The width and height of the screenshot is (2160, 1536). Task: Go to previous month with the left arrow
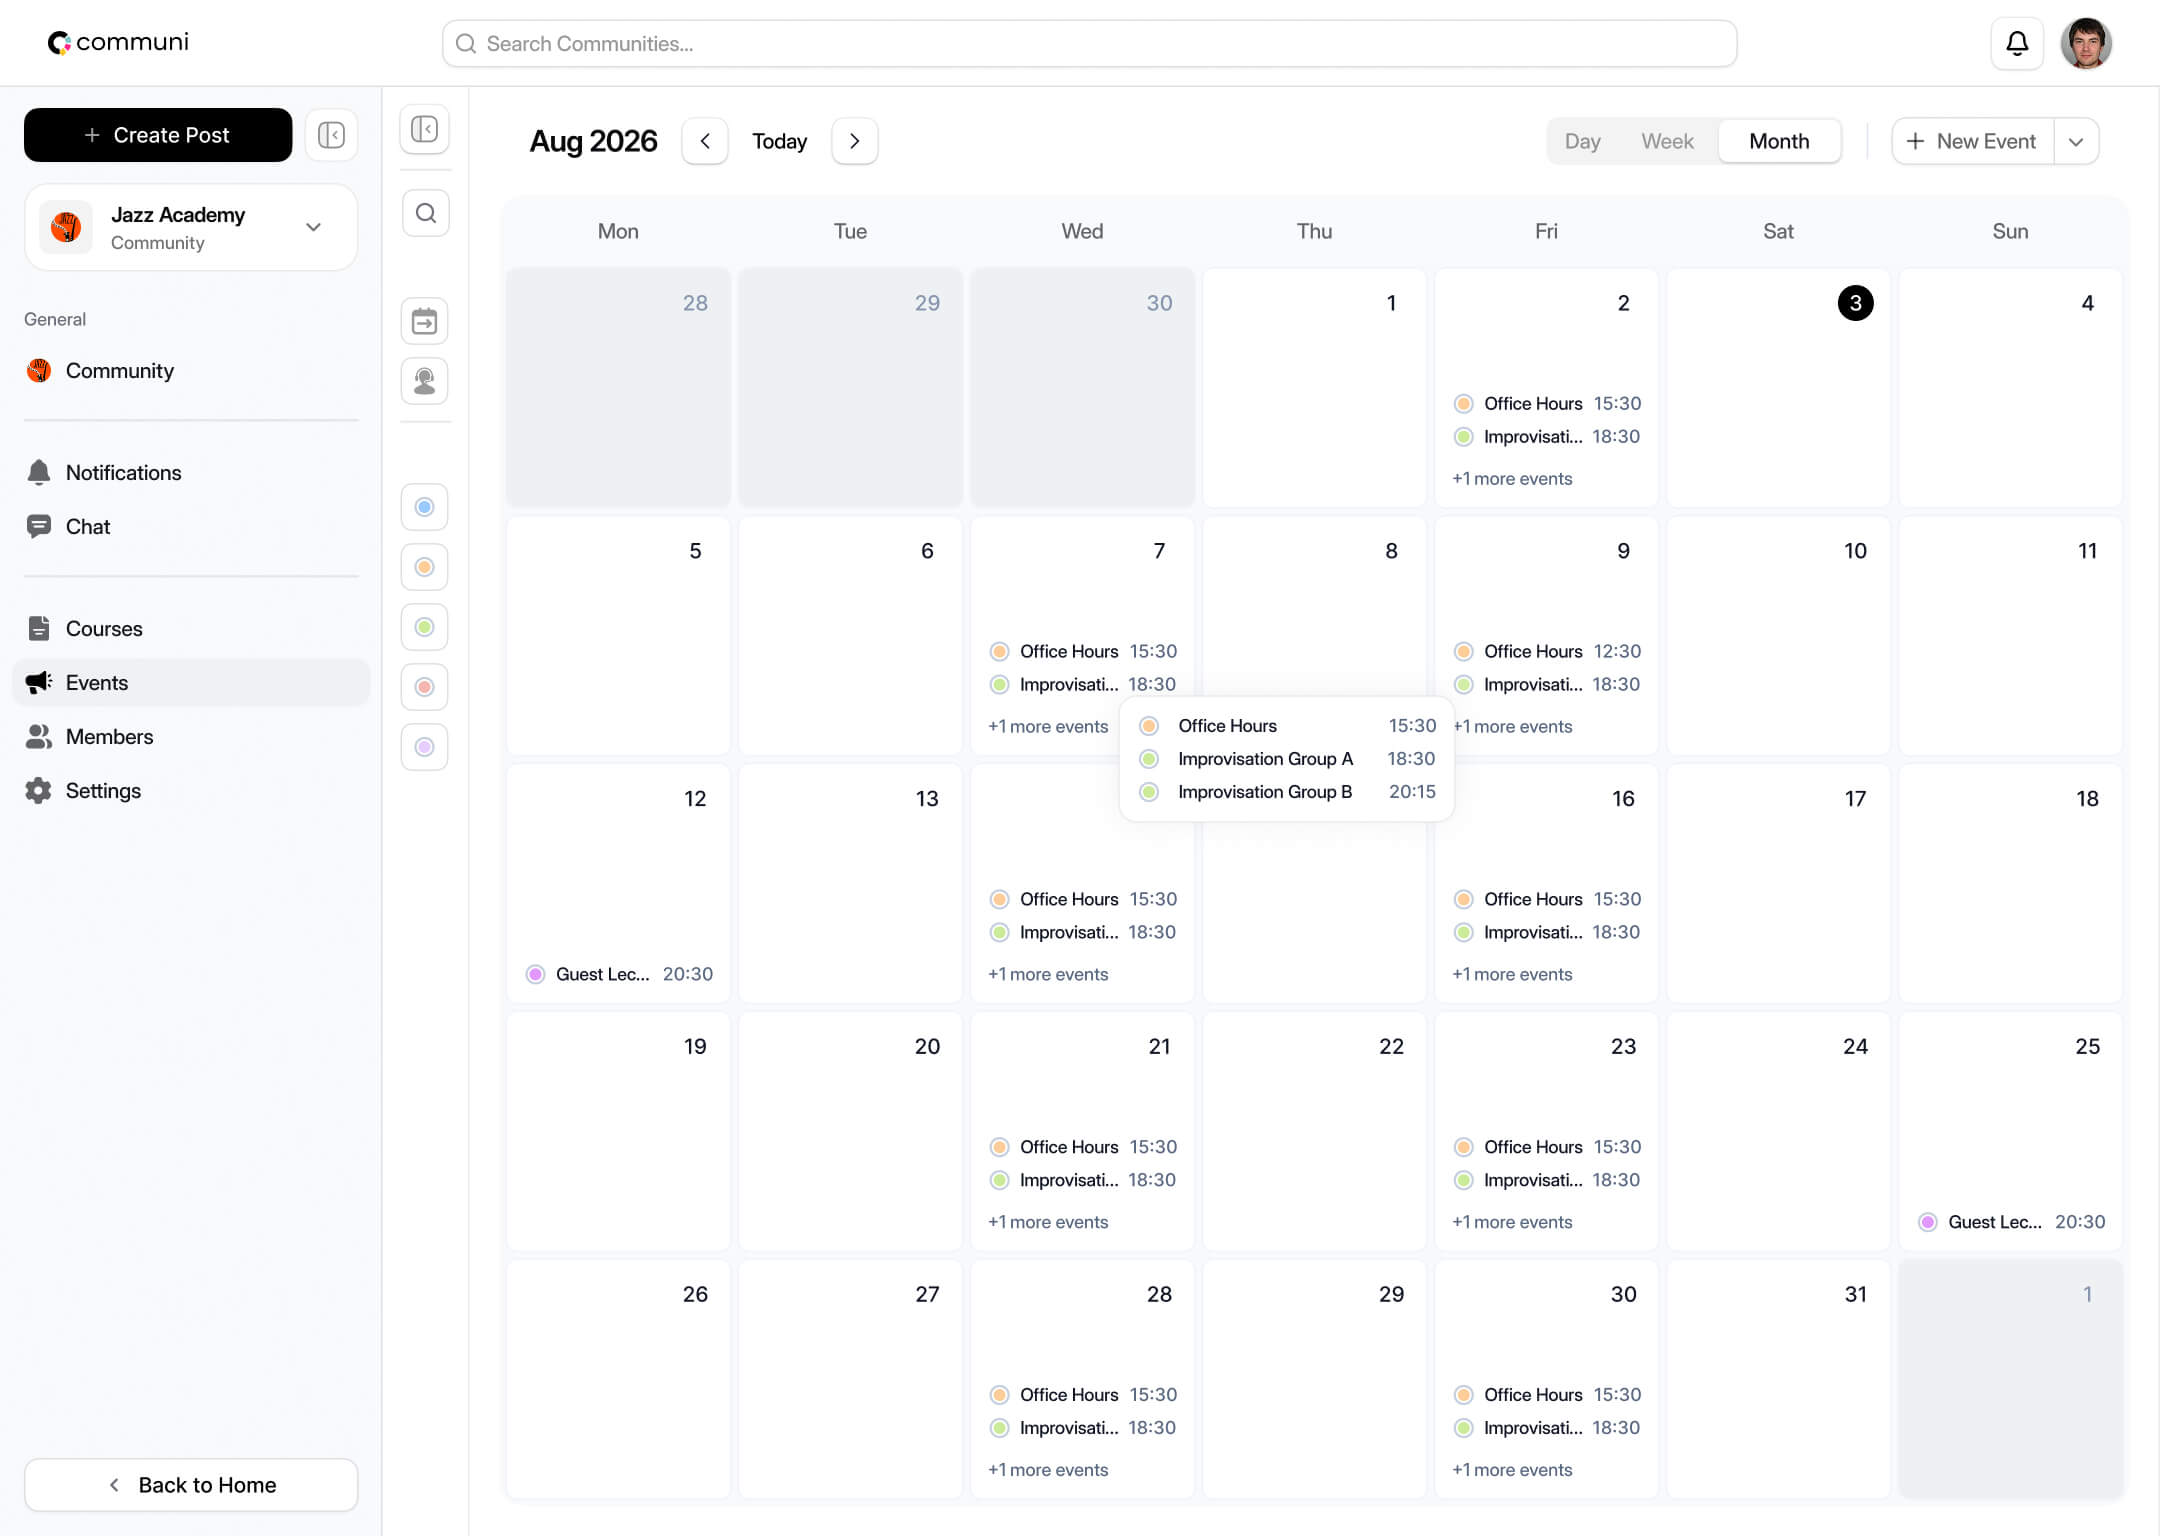(705, 141)
